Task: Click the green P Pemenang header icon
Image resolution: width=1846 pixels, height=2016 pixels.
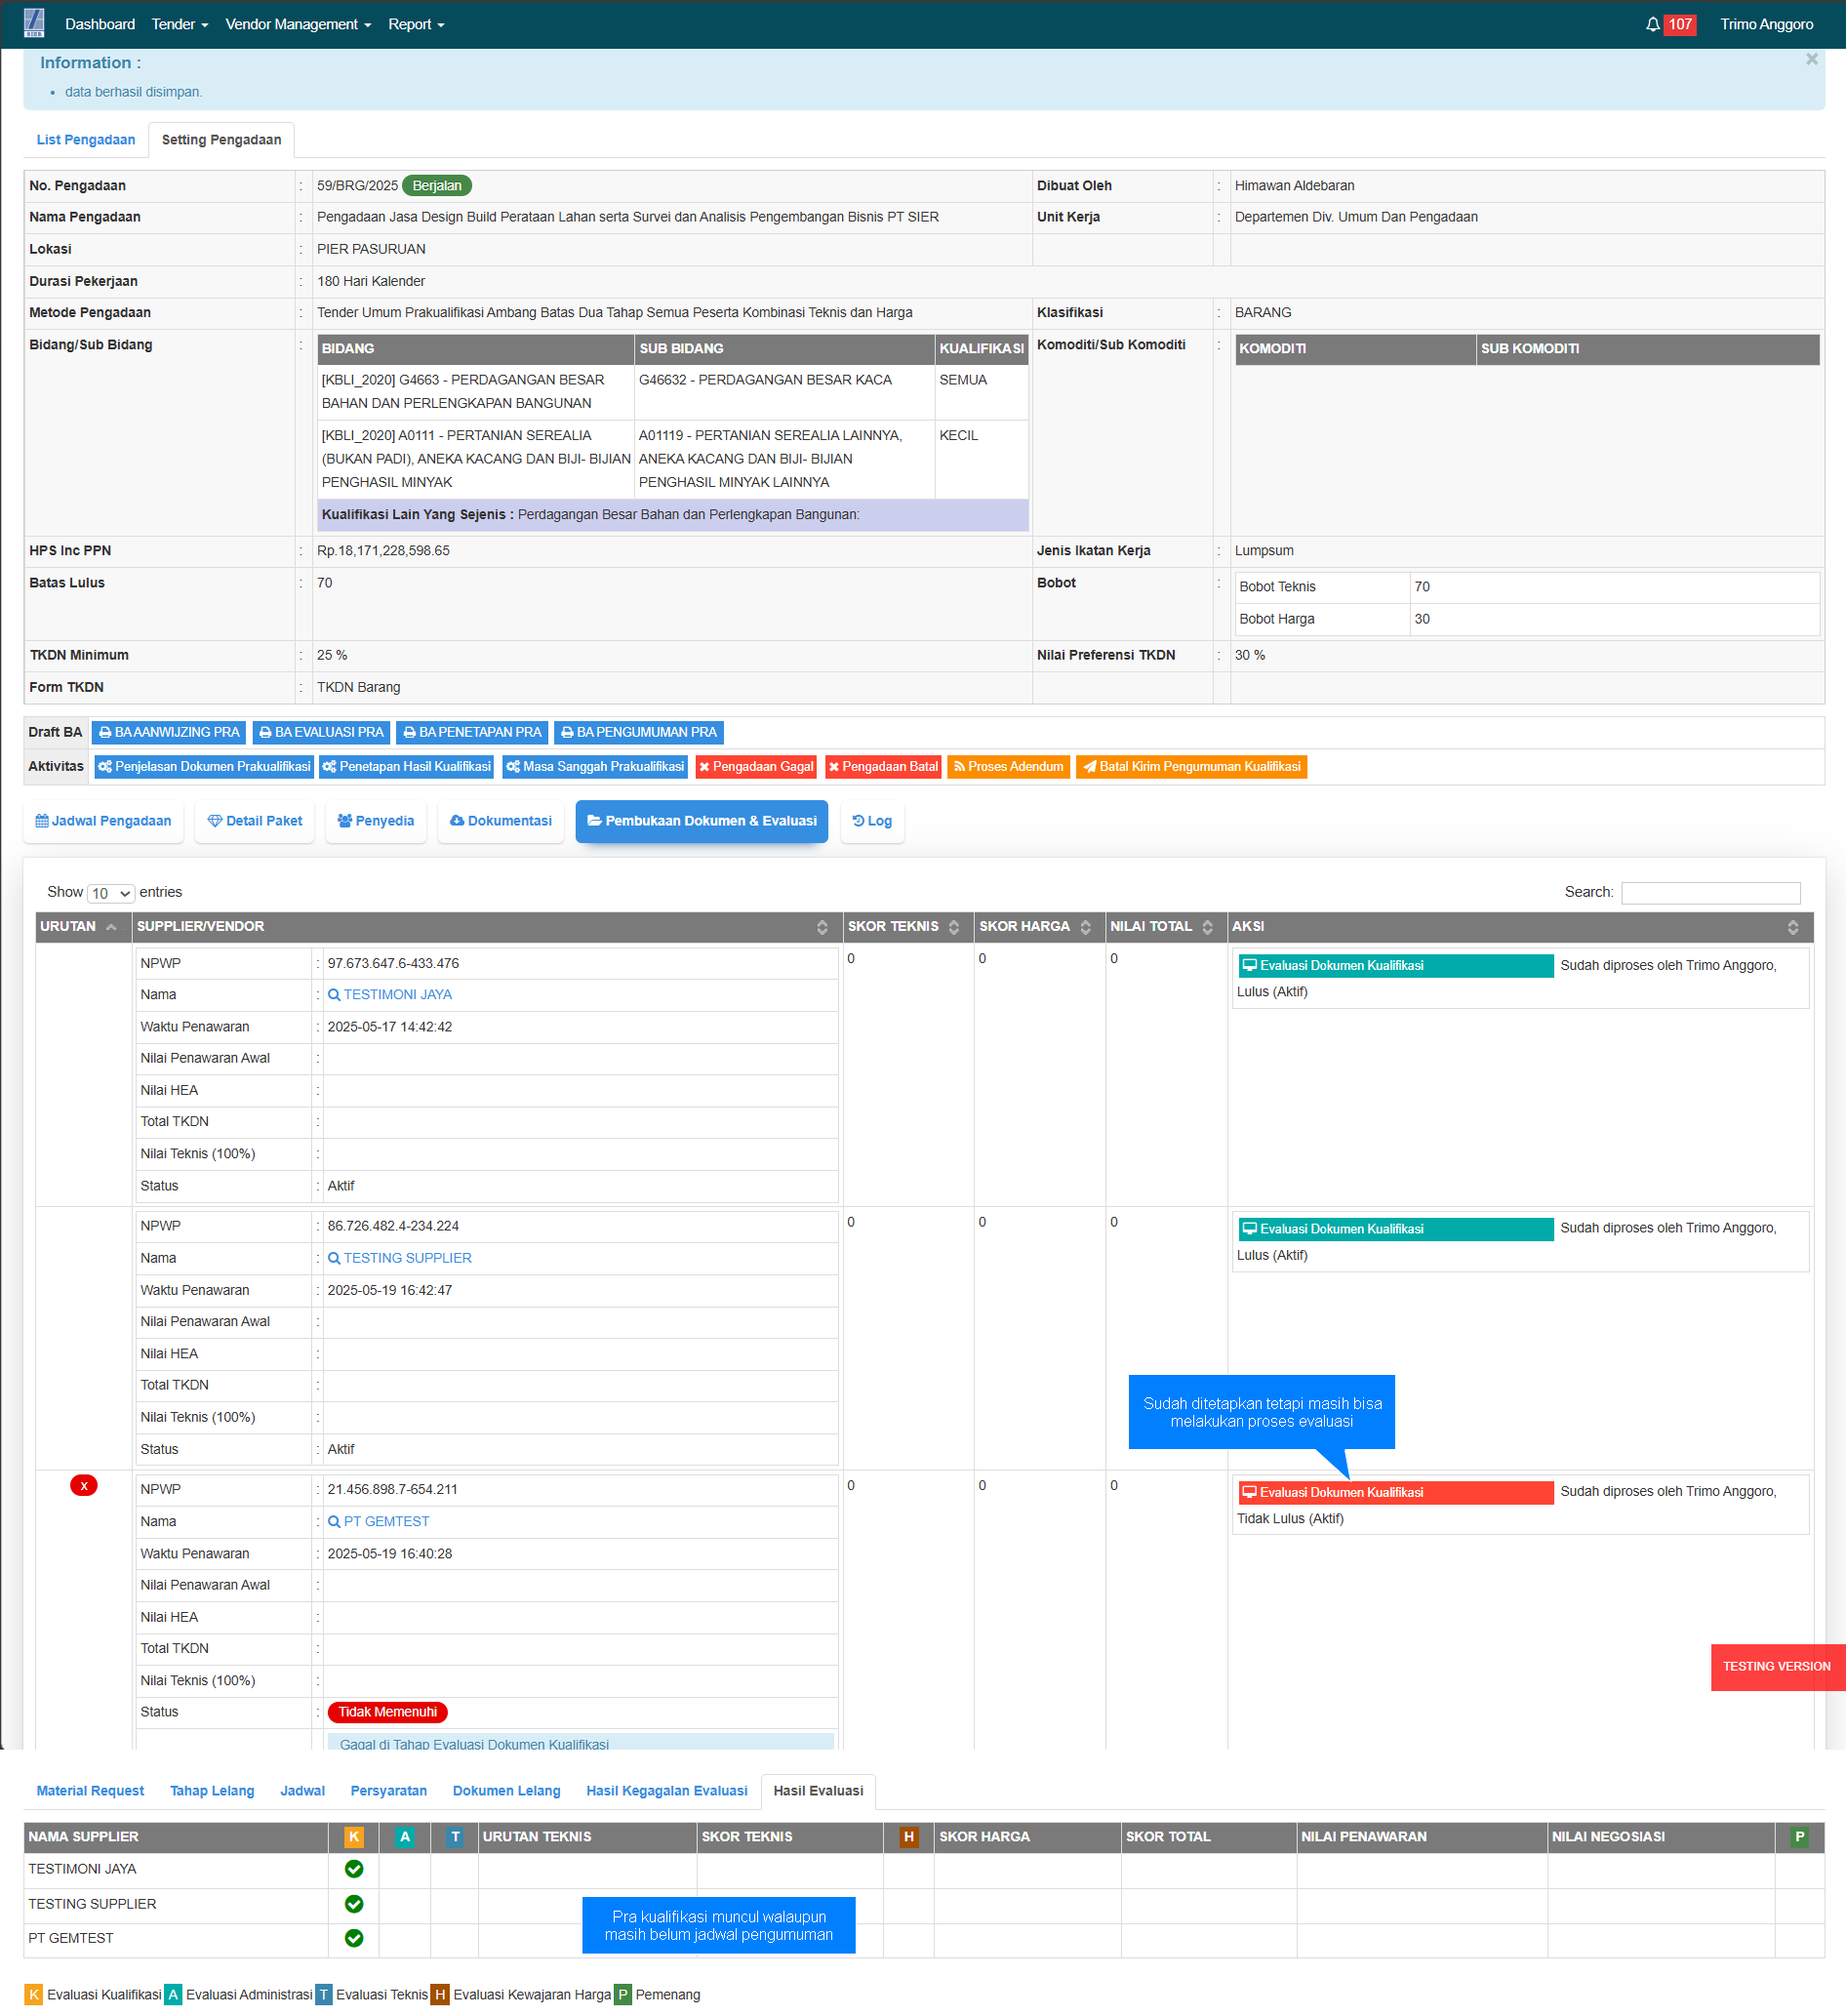Action: (x=1799, y=1836)
